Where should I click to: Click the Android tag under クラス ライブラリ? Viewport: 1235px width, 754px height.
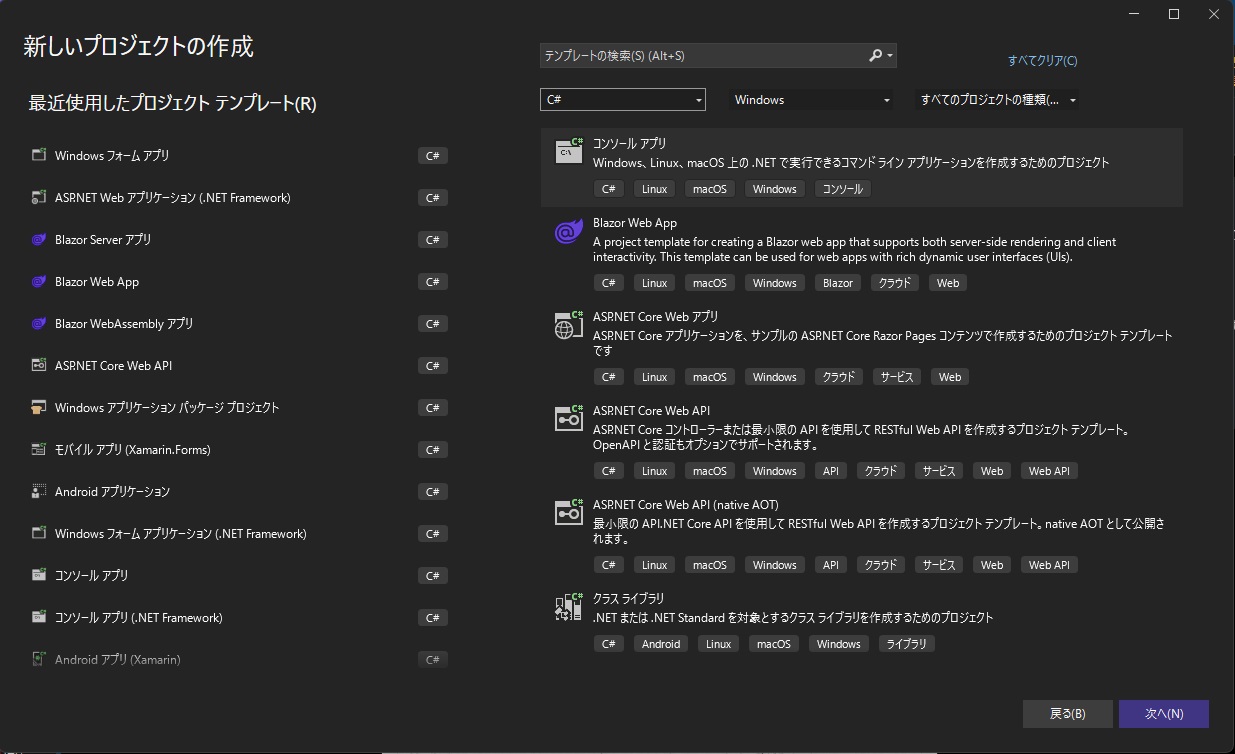(661, 644)
